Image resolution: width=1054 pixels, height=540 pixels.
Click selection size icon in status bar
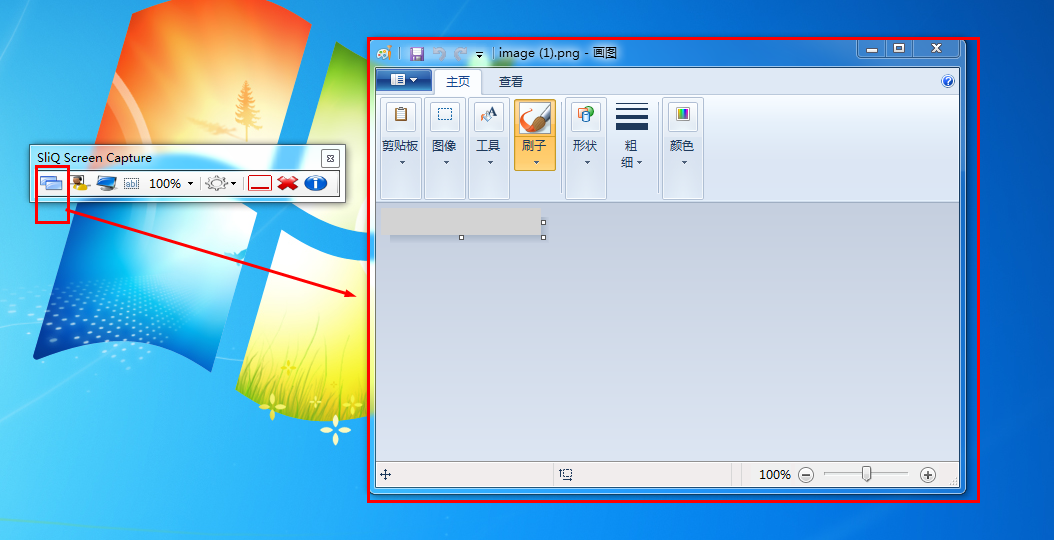566,475
